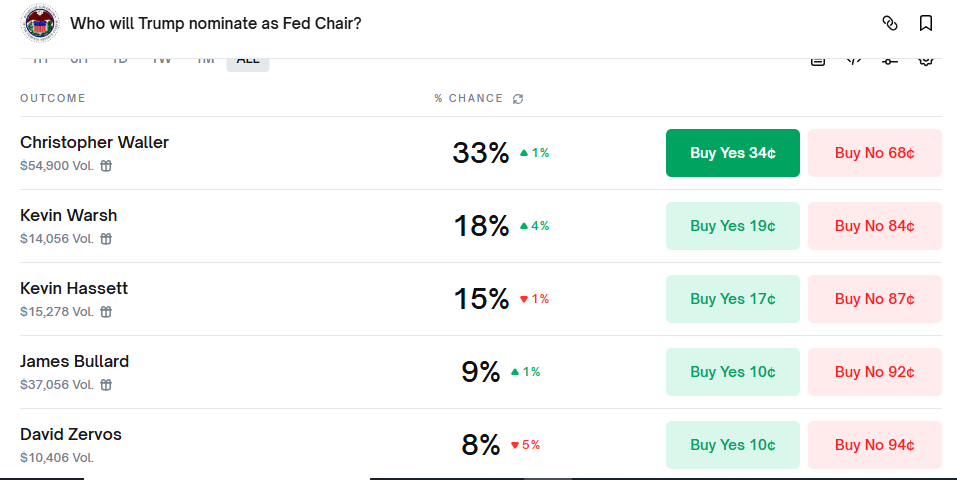Buy No 68¢ on Christopher Waller
This screenshot has height=480, width=957.
(x=875, y=153)
